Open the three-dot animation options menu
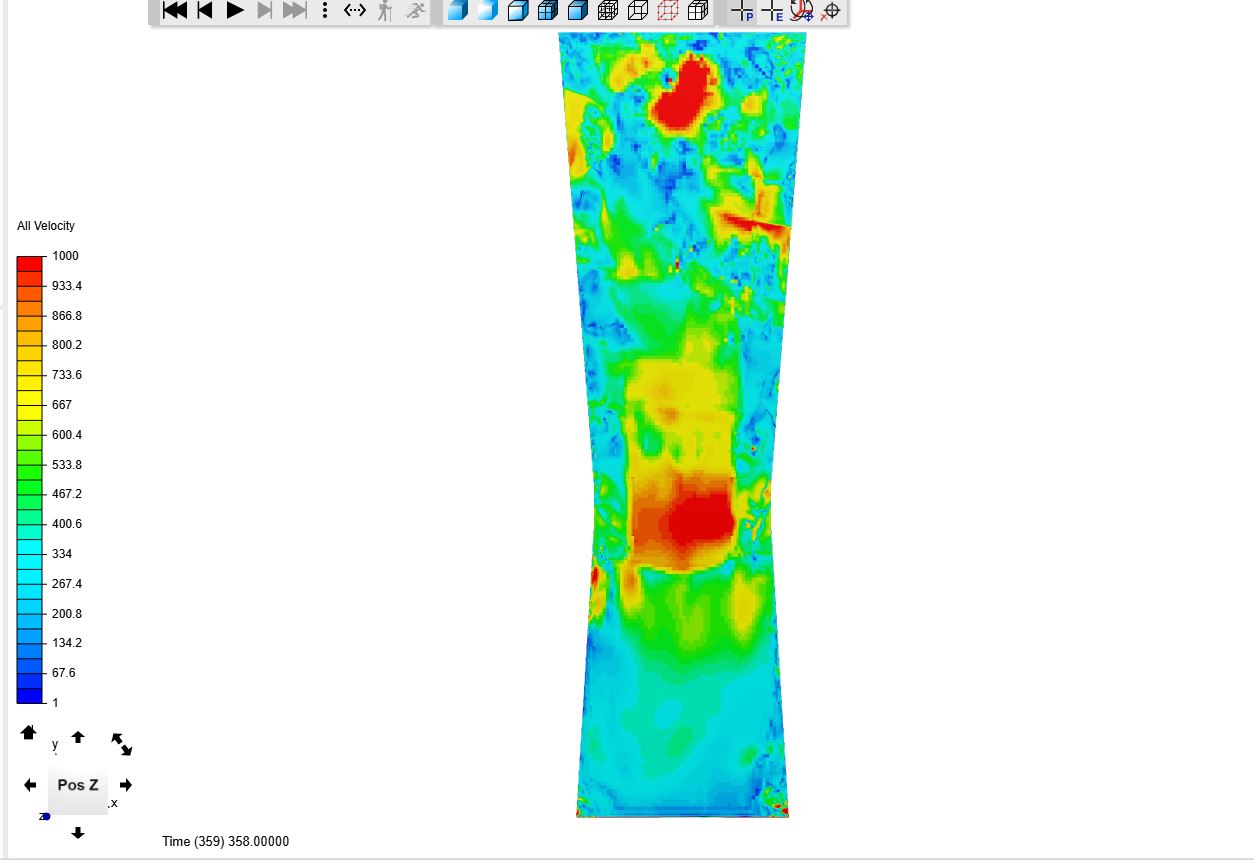Screen dimensions: 1254x863 325,11
